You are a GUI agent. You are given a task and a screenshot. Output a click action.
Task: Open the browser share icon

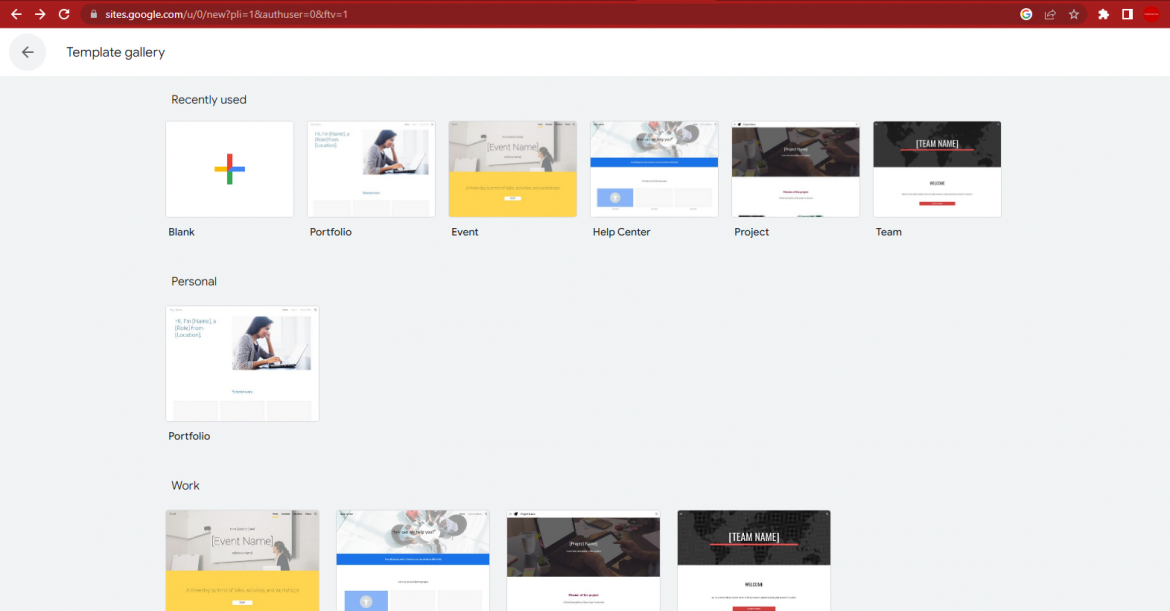tap(1050, 14)
